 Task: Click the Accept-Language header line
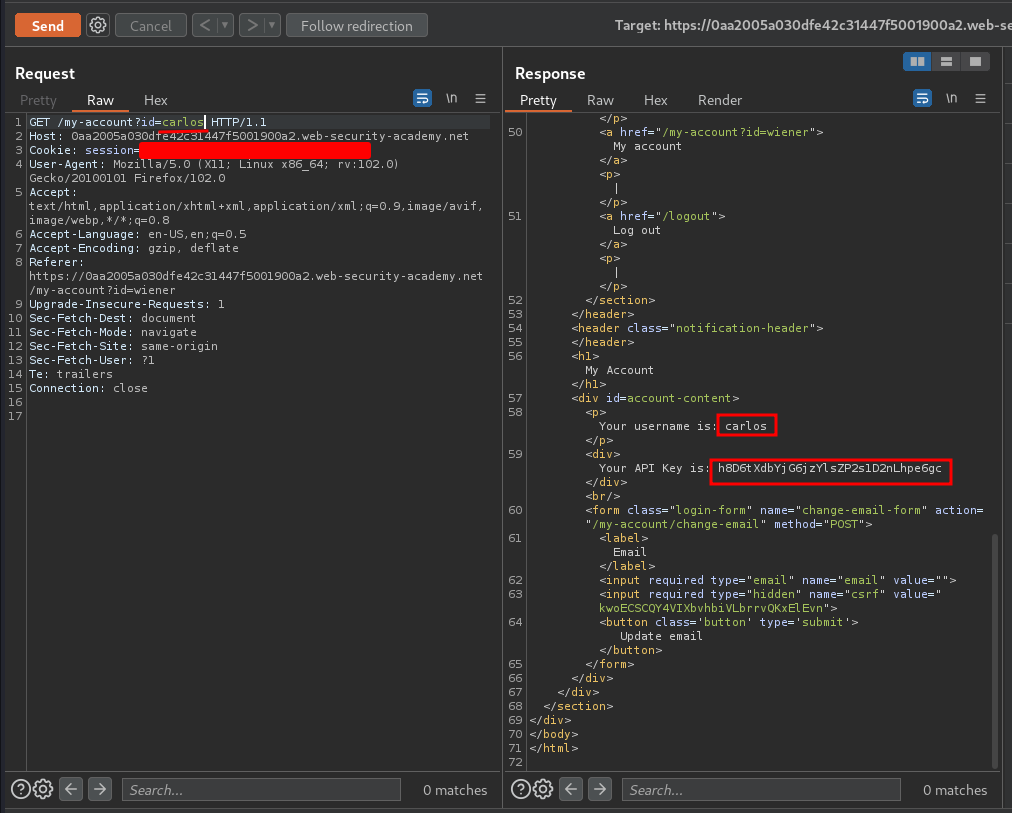(x=137, y=234)
